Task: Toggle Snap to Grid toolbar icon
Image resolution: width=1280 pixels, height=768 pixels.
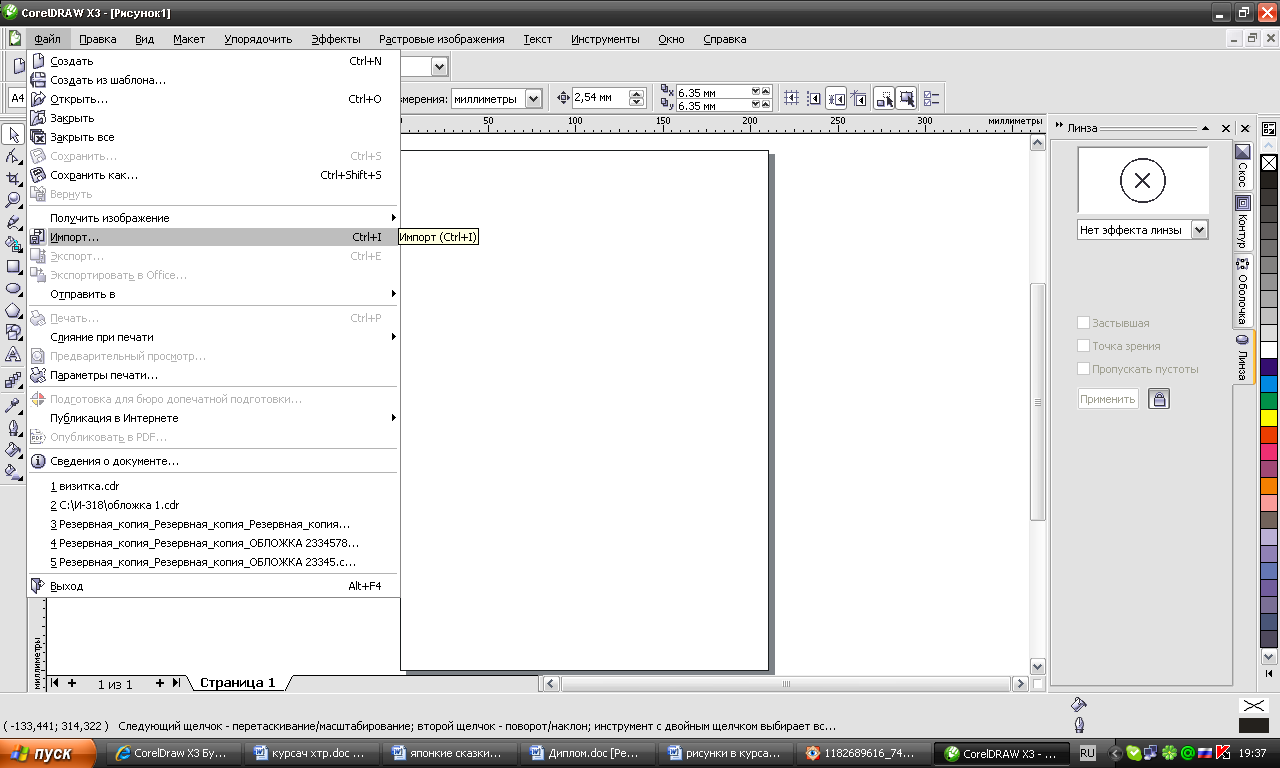Action: tap(792, 98)
